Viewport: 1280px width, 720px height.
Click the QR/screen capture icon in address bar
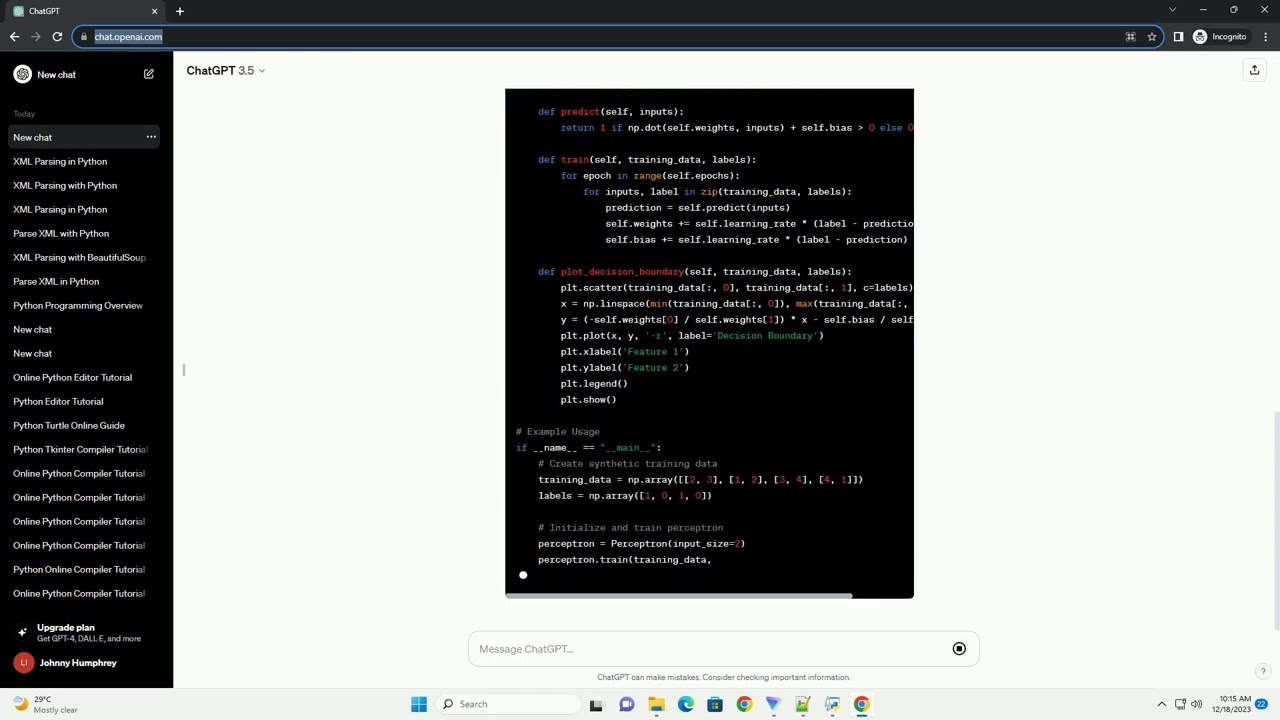point(1130,37)
